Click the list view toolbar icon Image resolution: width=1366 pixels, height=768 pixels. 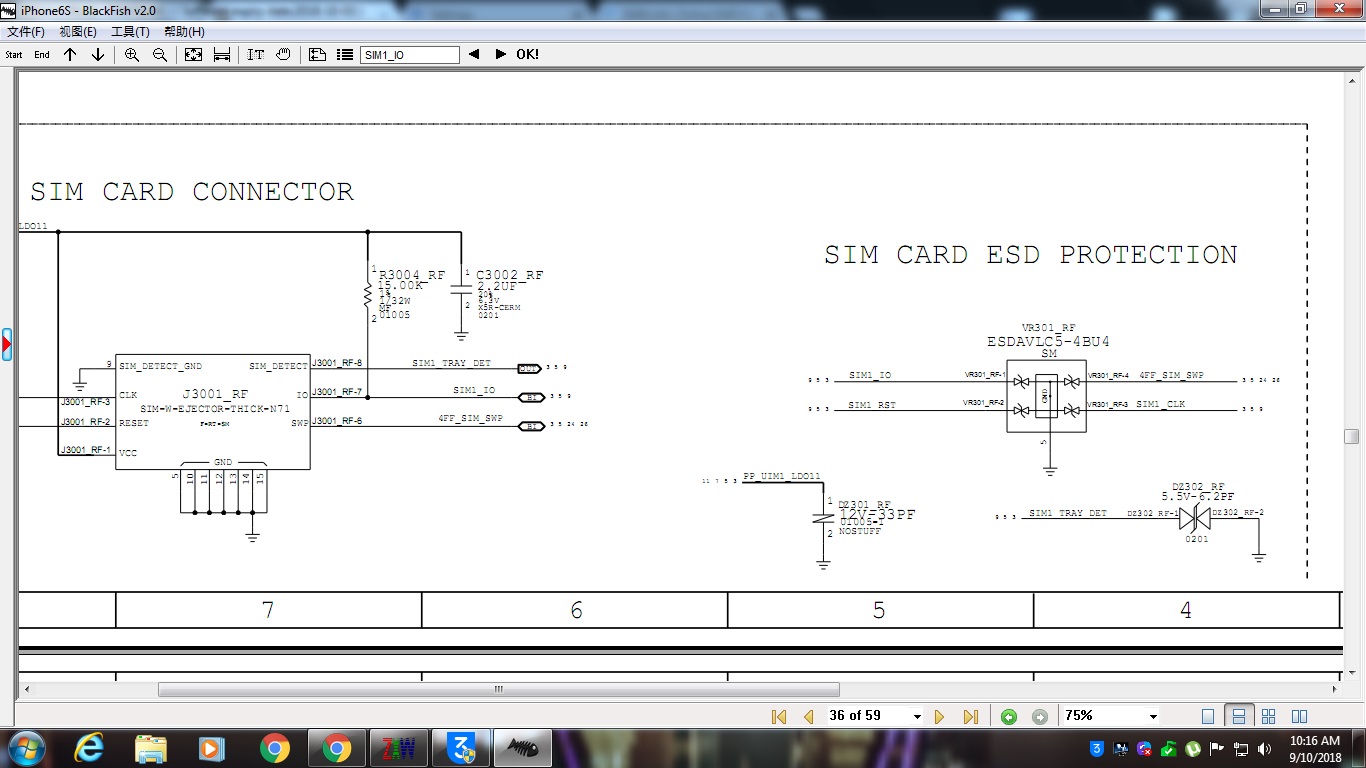tap(345, 55)
